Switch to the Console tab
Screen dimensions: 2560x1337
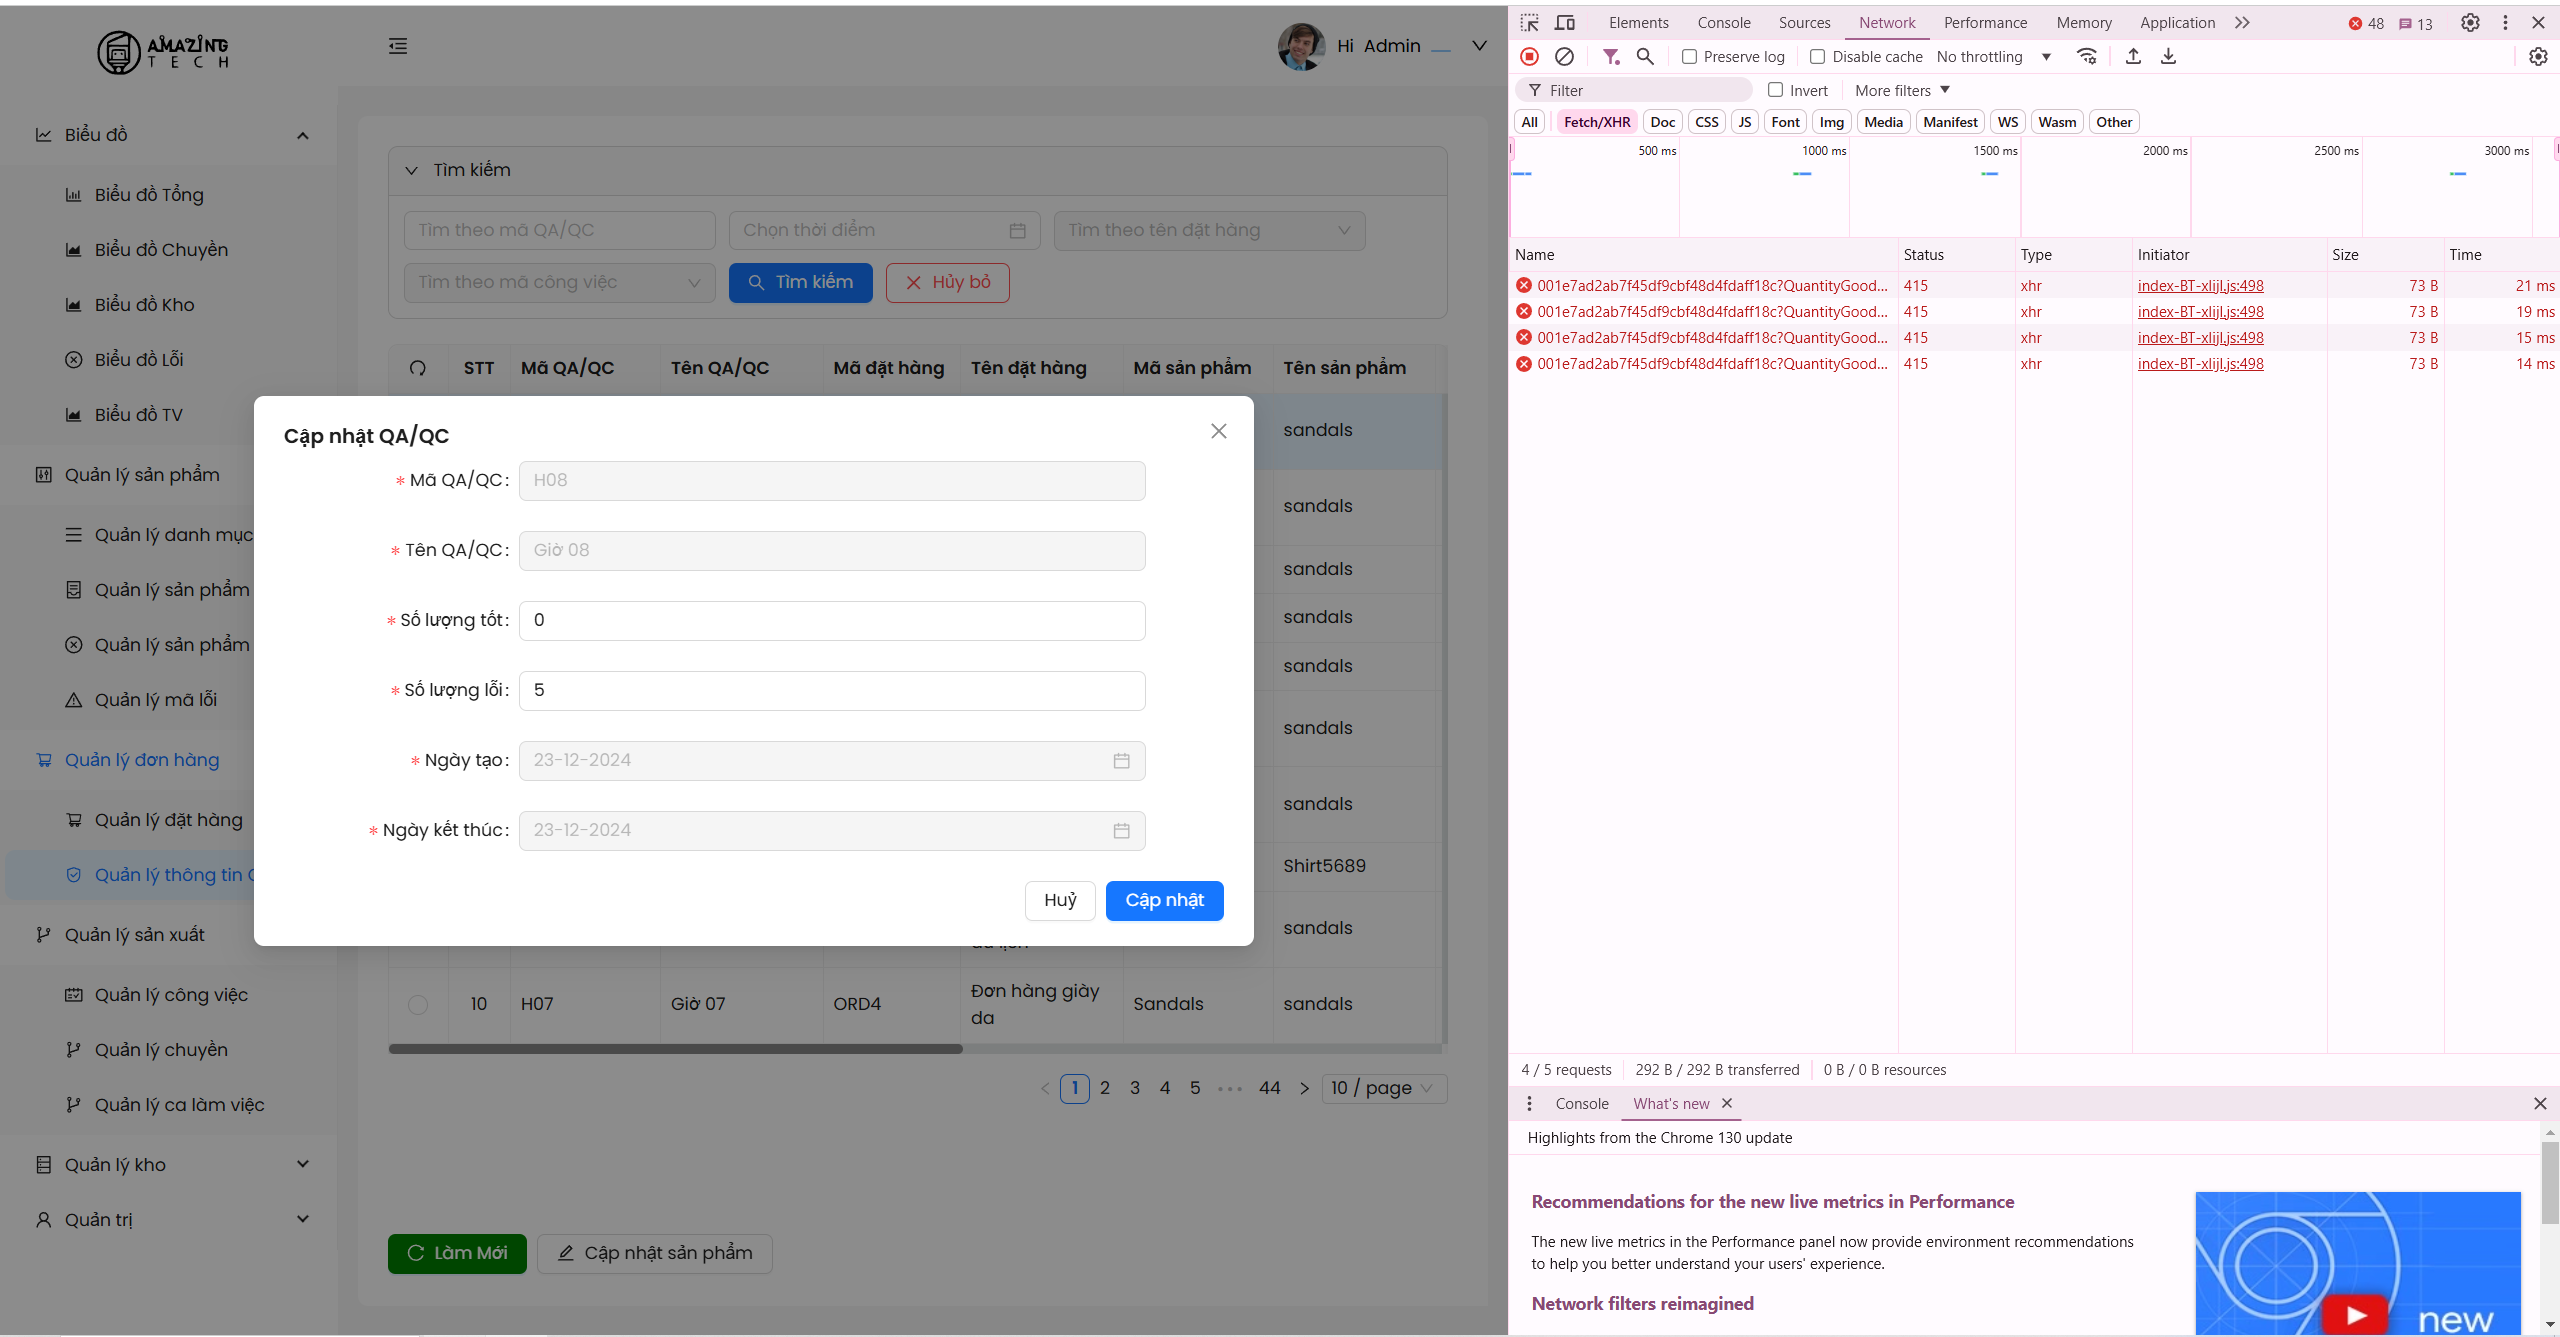[1723, 23]
